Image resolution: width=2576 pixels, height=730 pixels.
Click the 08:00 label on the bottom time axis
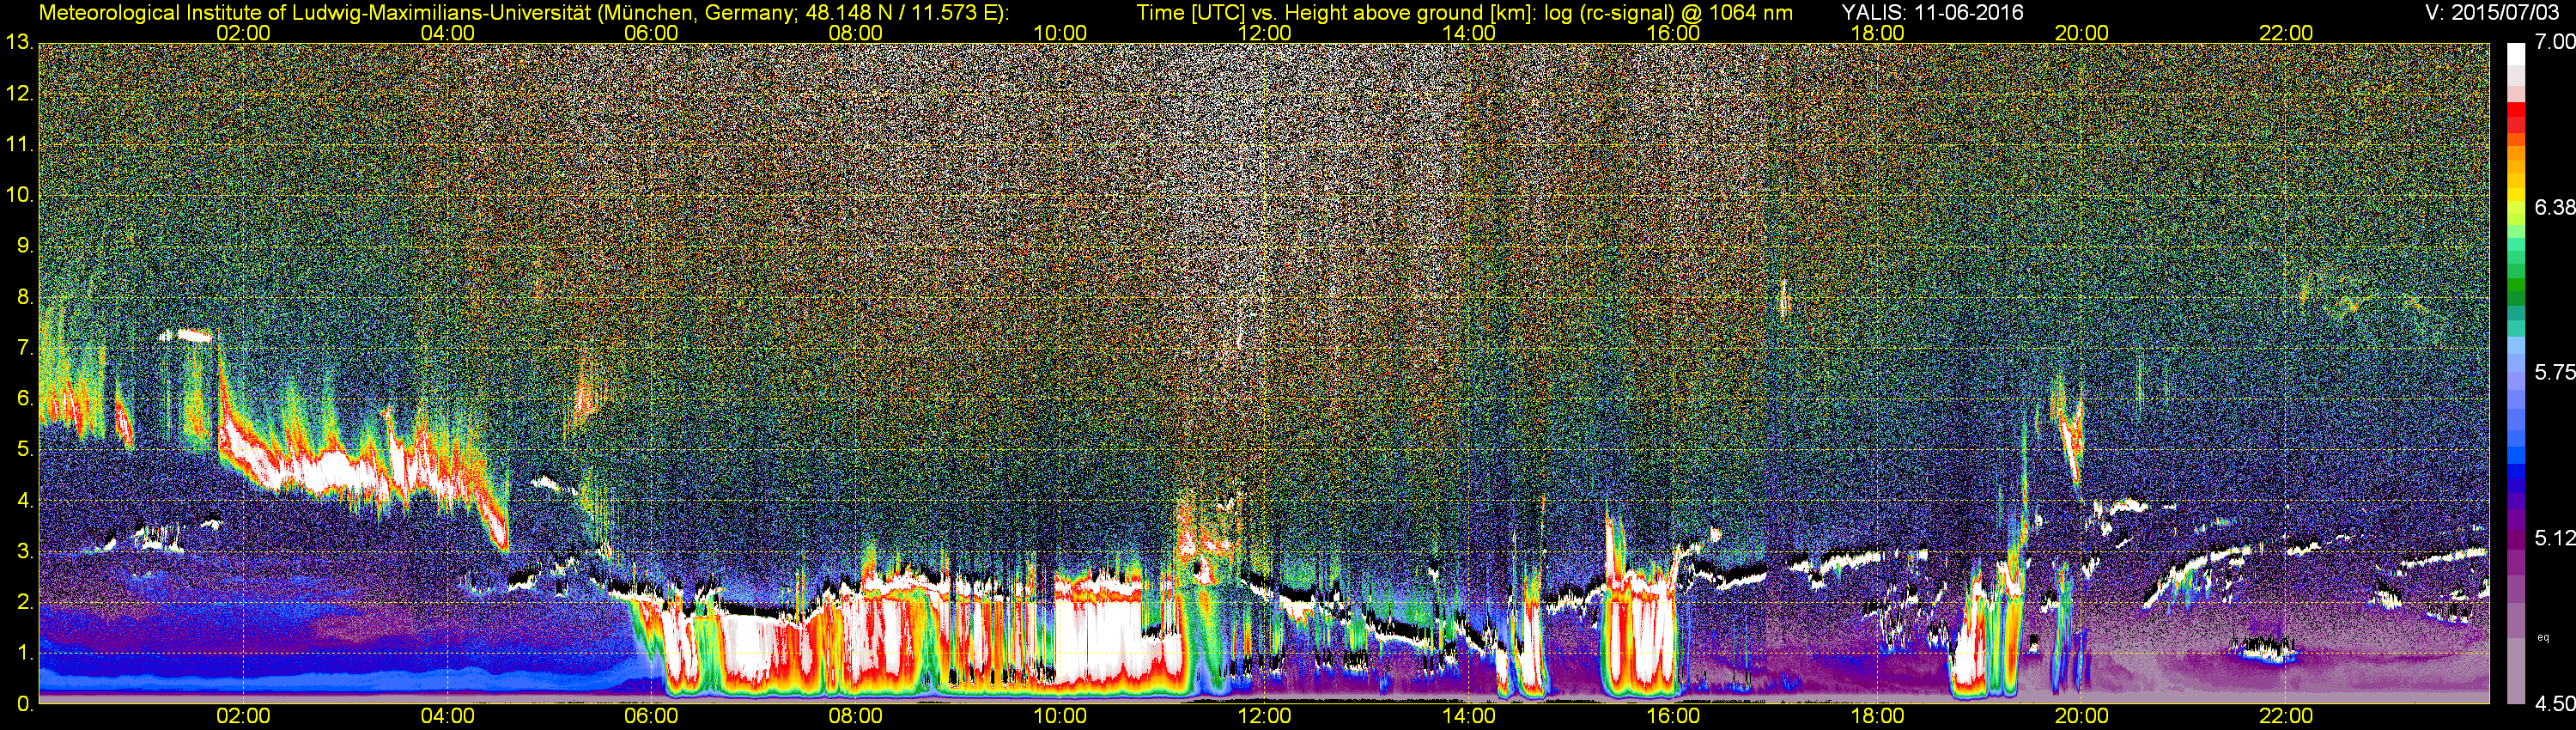coord(856,716)
